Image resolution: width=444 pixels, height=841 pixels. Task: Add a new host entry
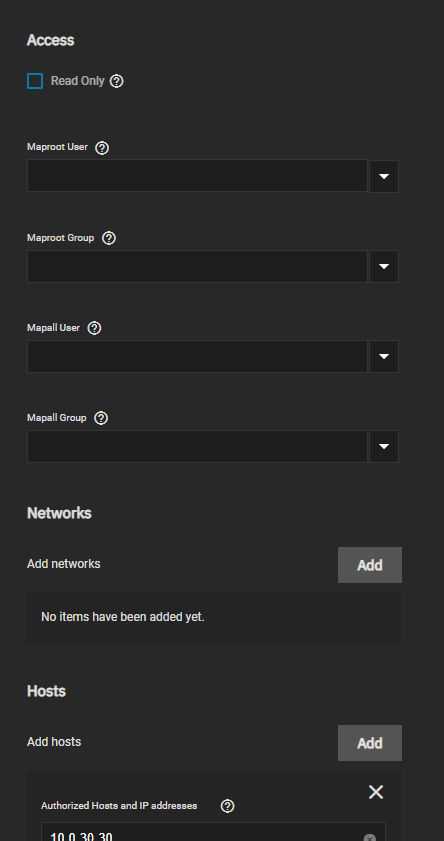369,743
